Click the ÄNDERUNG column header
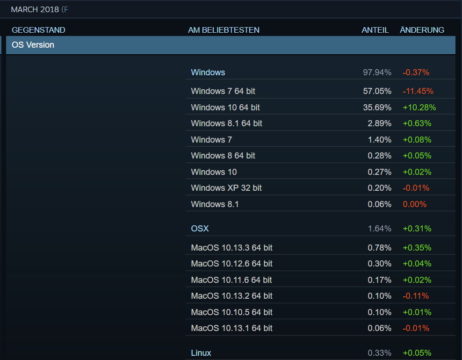The image size is (462, 360). click(x=422, y=30)
